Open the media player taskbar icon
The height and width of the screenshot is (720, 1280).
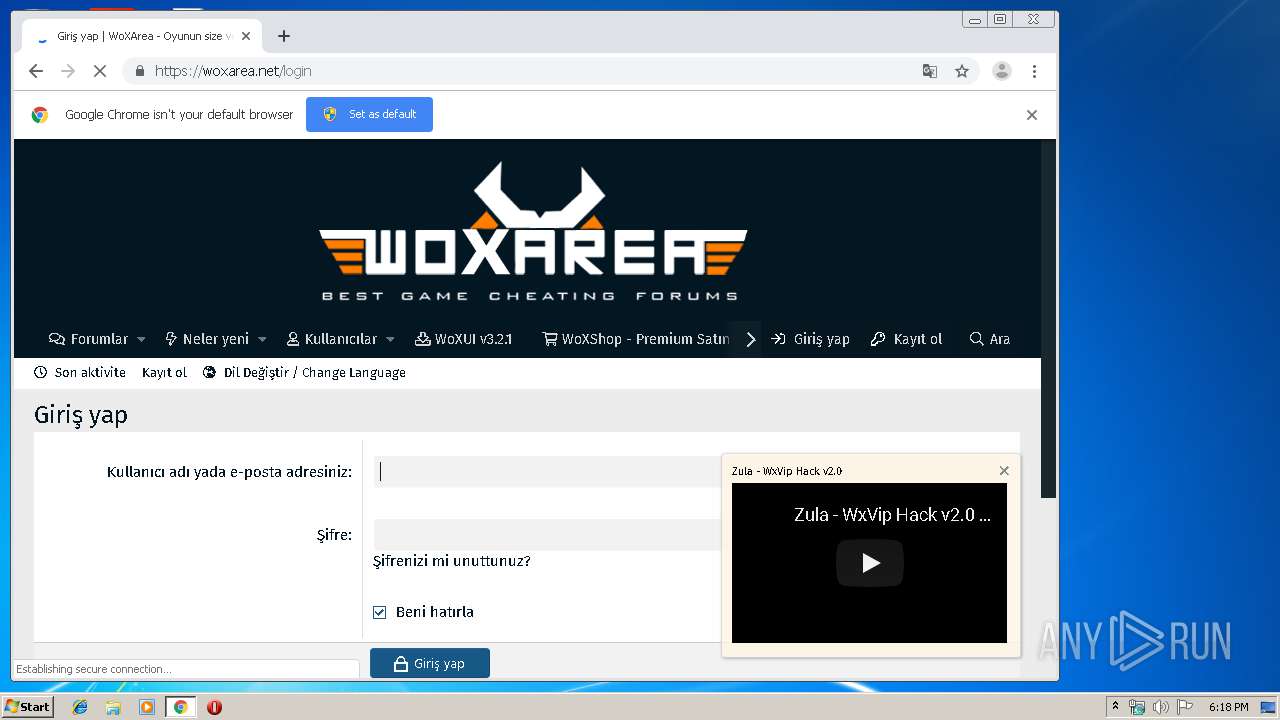pos(147,707)
